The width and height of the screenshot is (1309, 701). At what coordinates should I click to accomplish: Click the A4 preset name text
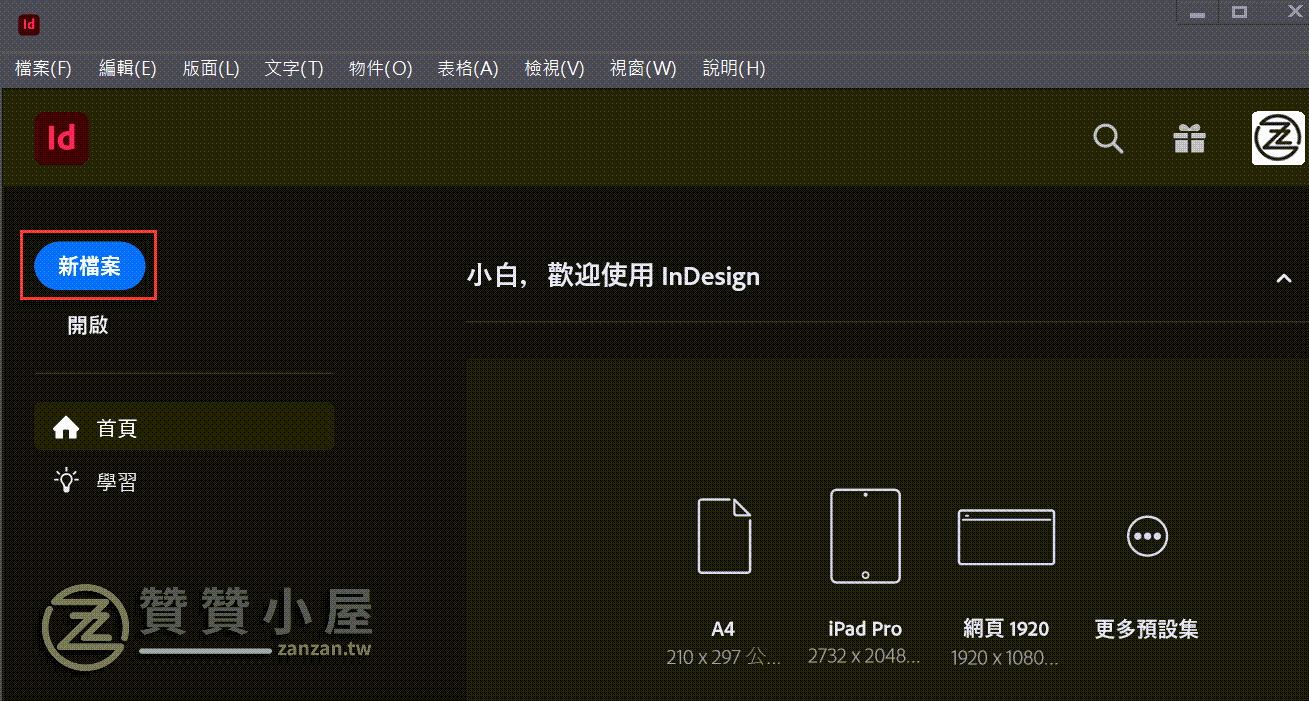pyautogui.click(x=723, y=629)
